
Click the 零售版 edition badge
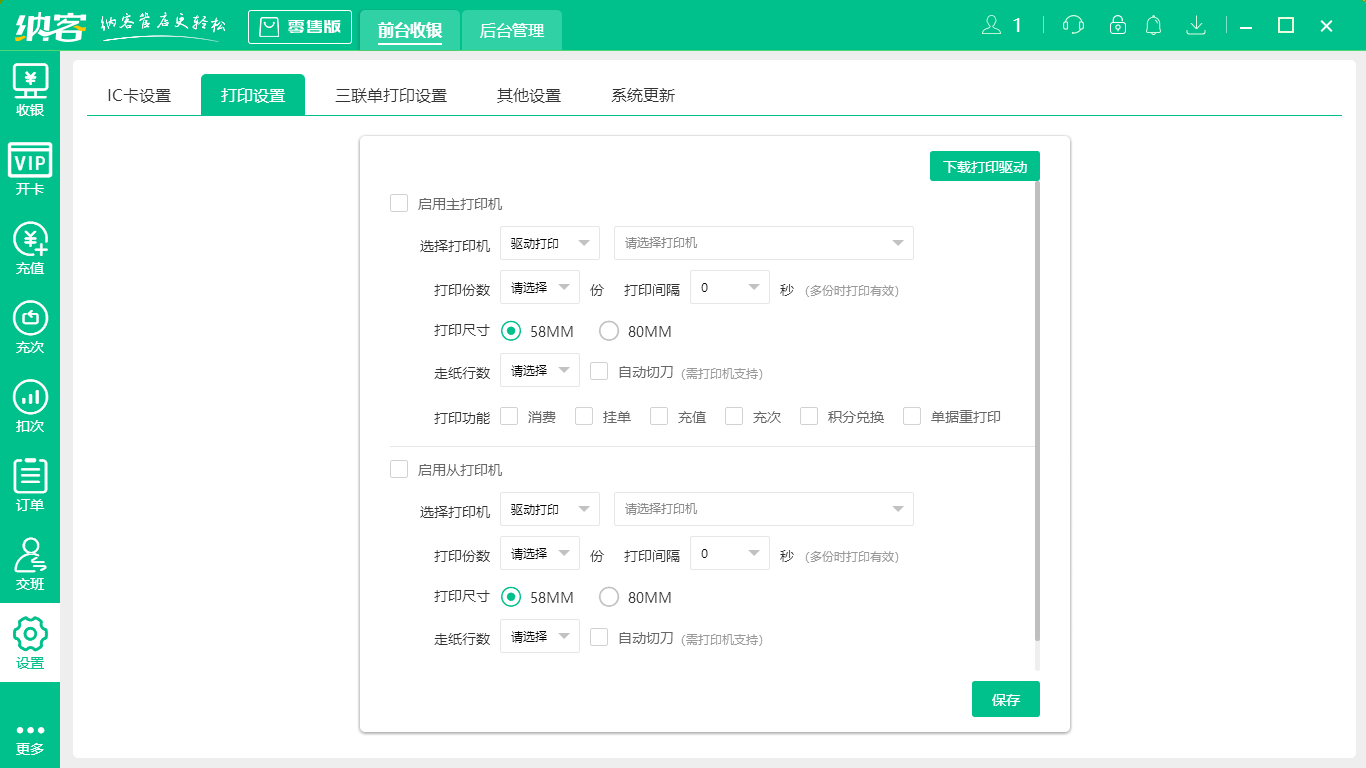(x=301, y=27)
